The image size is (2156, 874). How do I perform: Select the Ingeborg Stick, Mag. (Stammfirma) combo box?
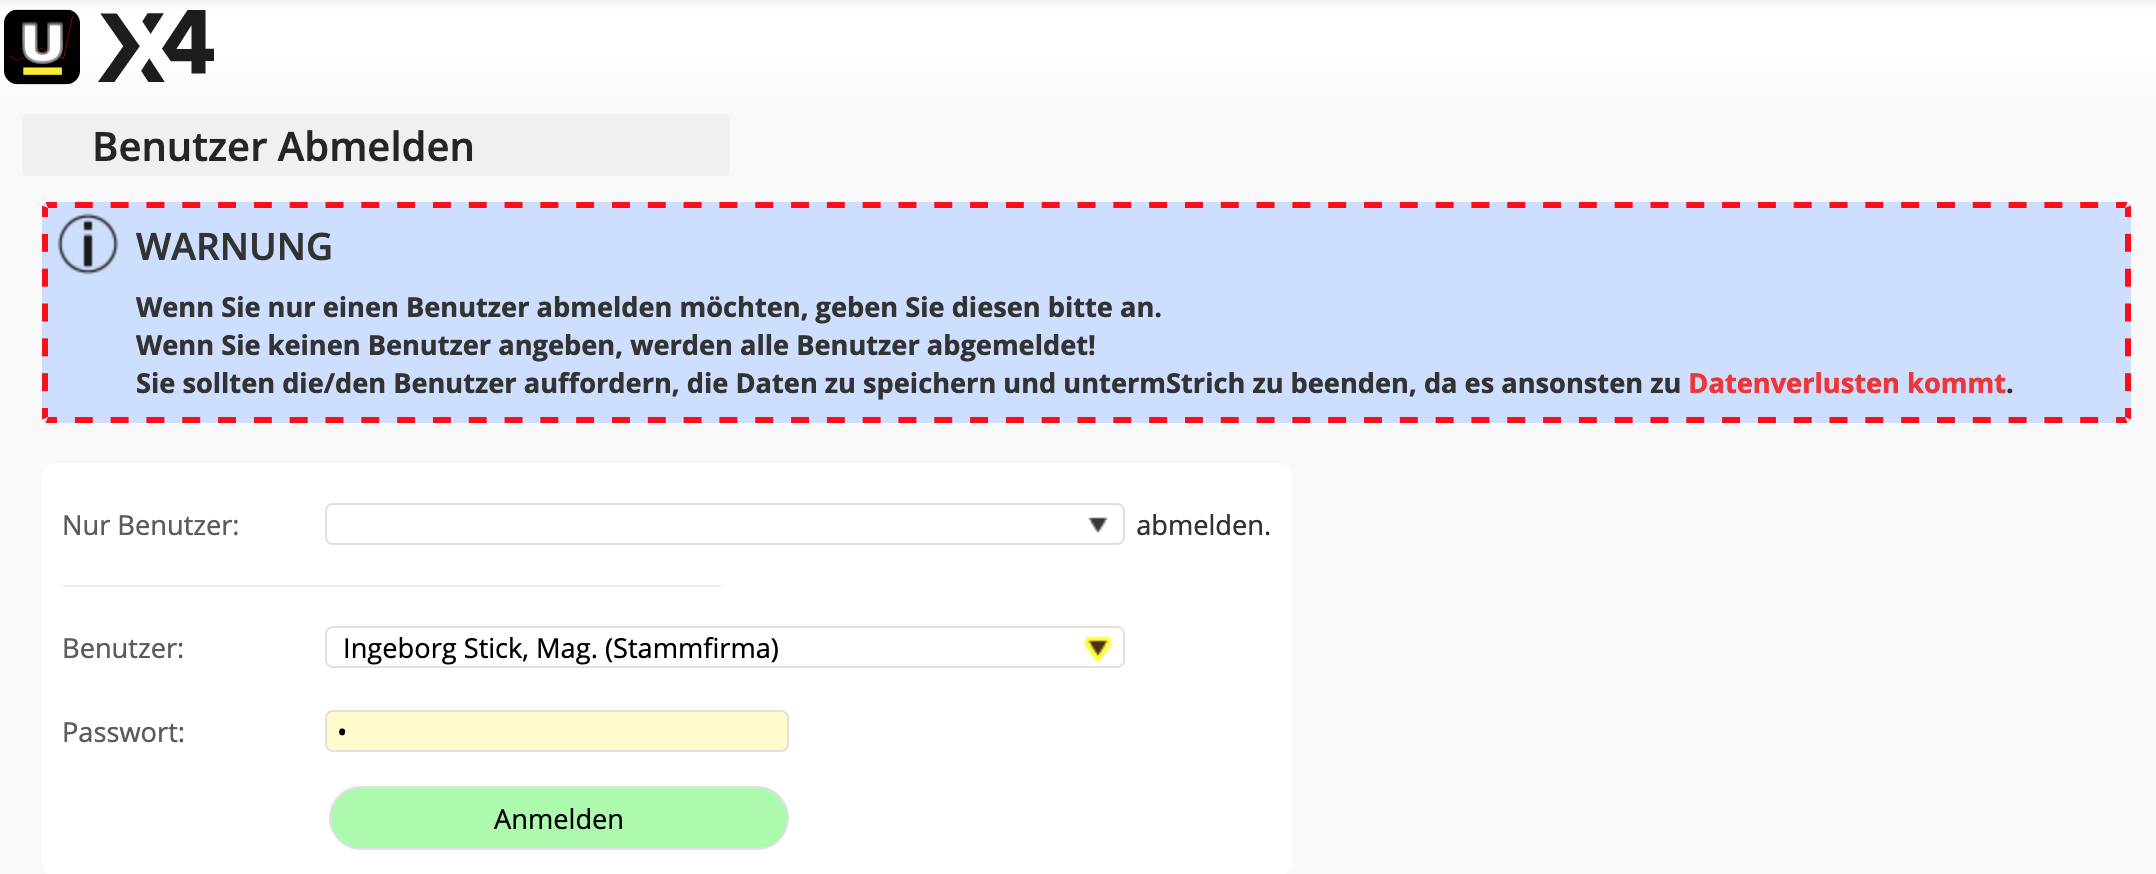pos(700,648)
